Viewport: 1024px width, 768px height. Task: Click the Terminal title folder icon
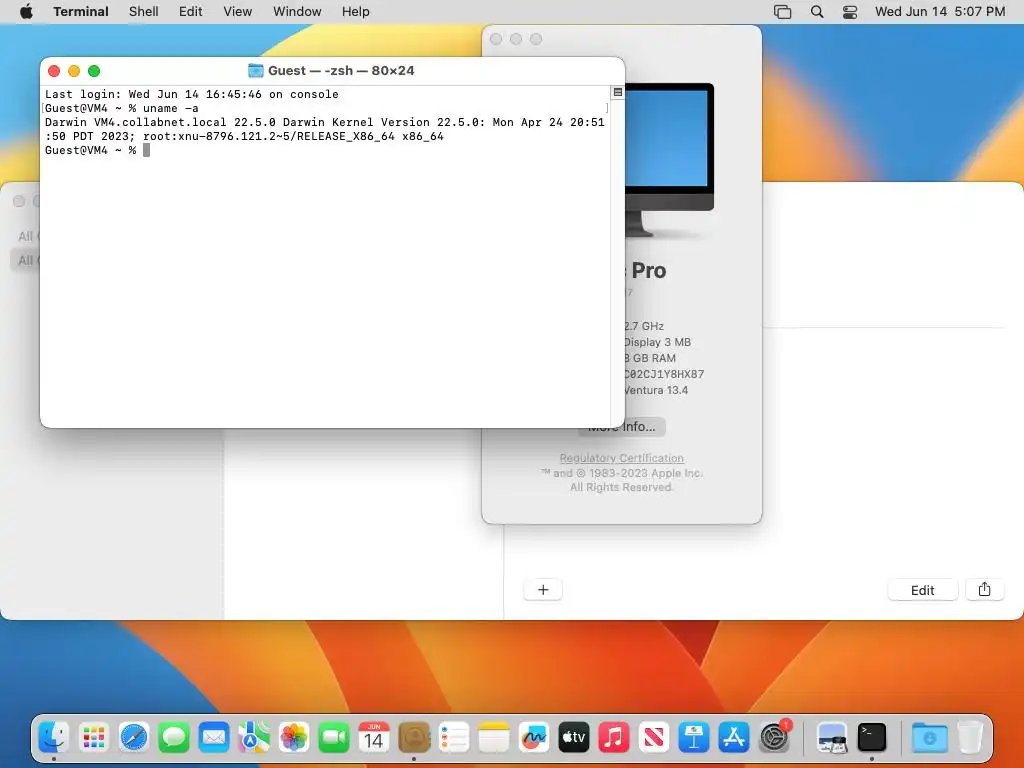[x=256, y=71]
